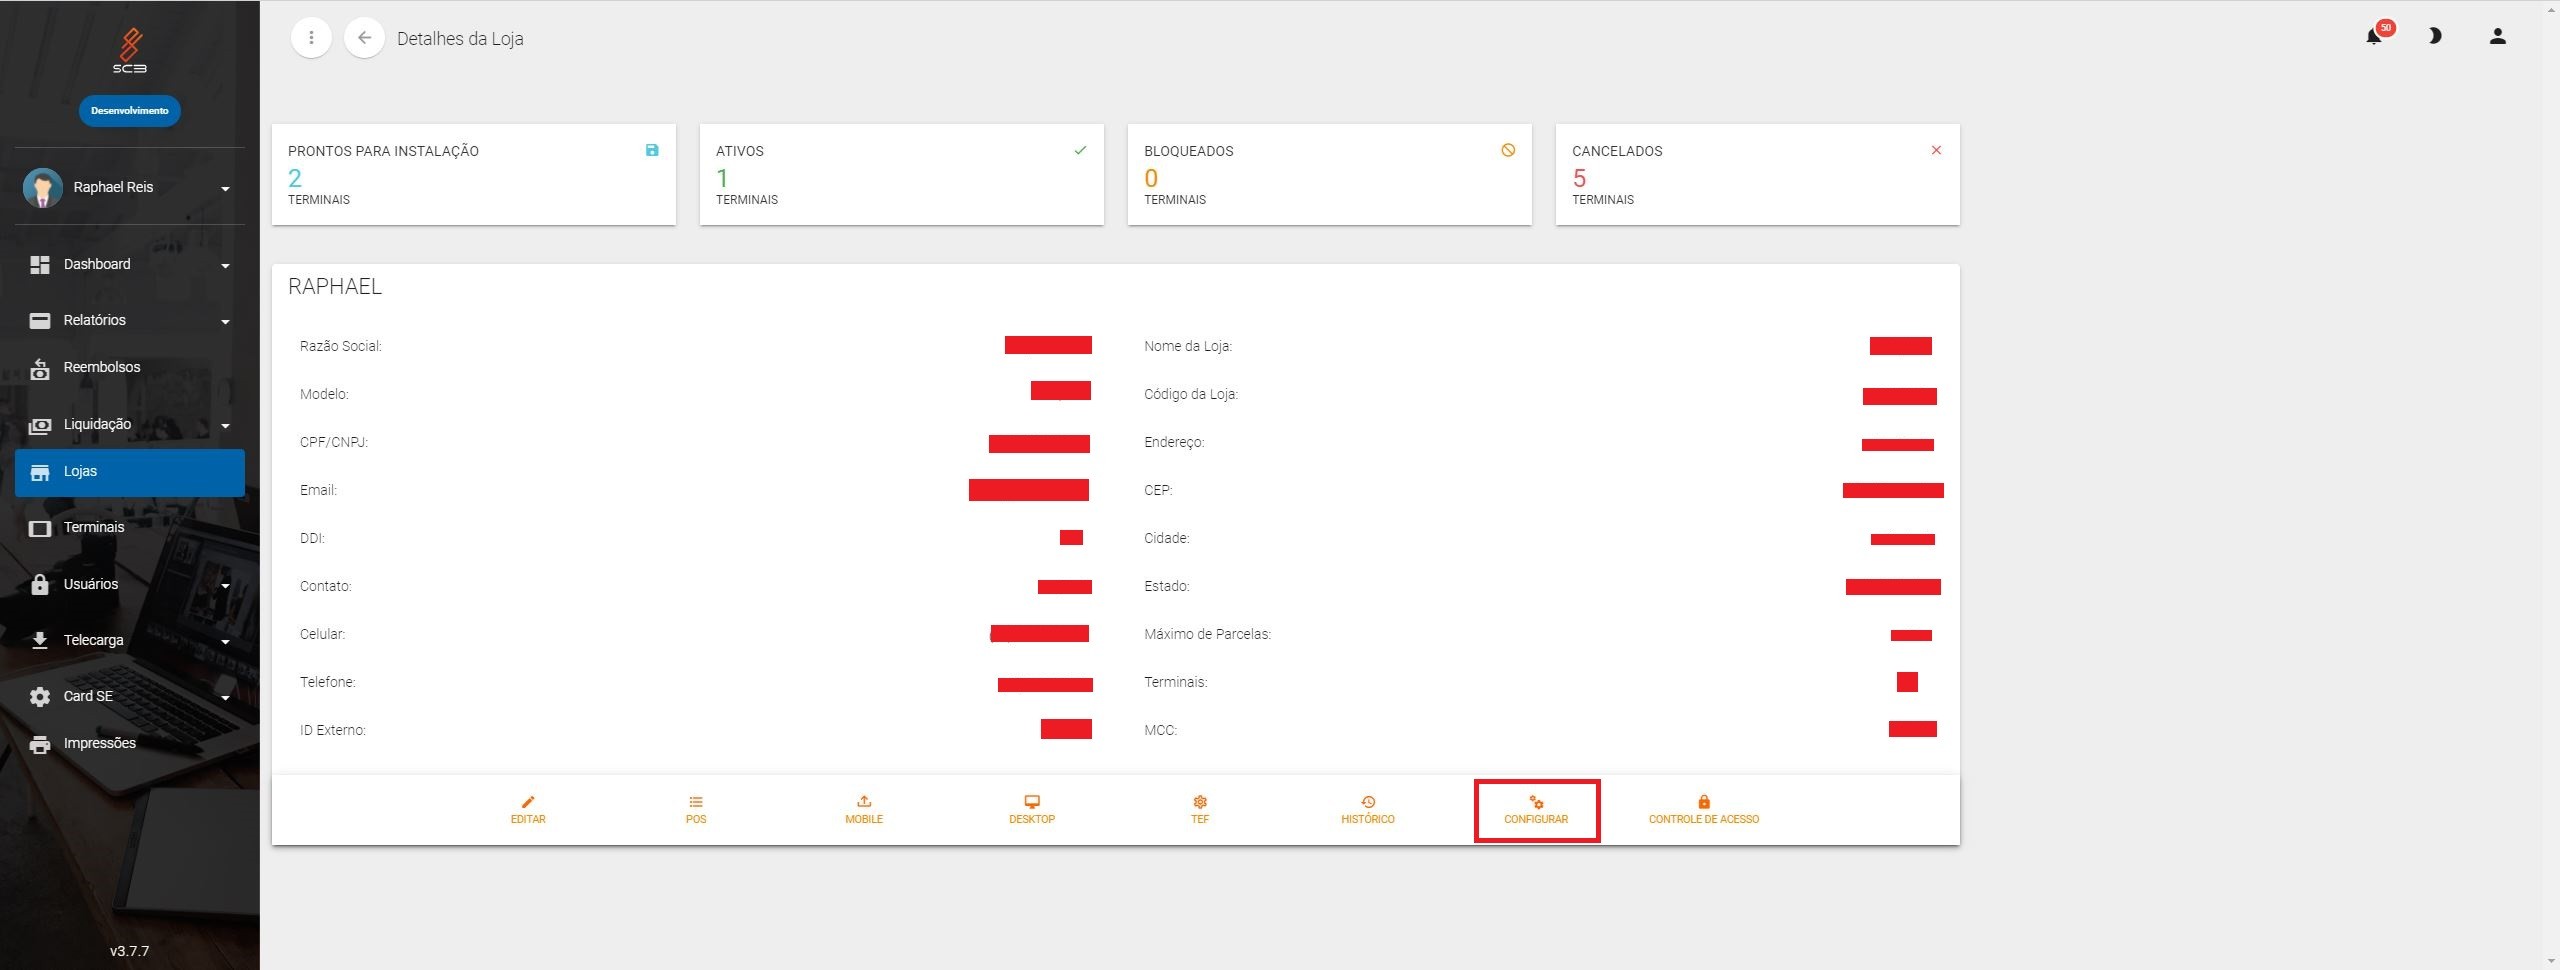This screenshot has height=970, width=2560.
Task: Open the Histórico action
Action: coord(1368,810)
